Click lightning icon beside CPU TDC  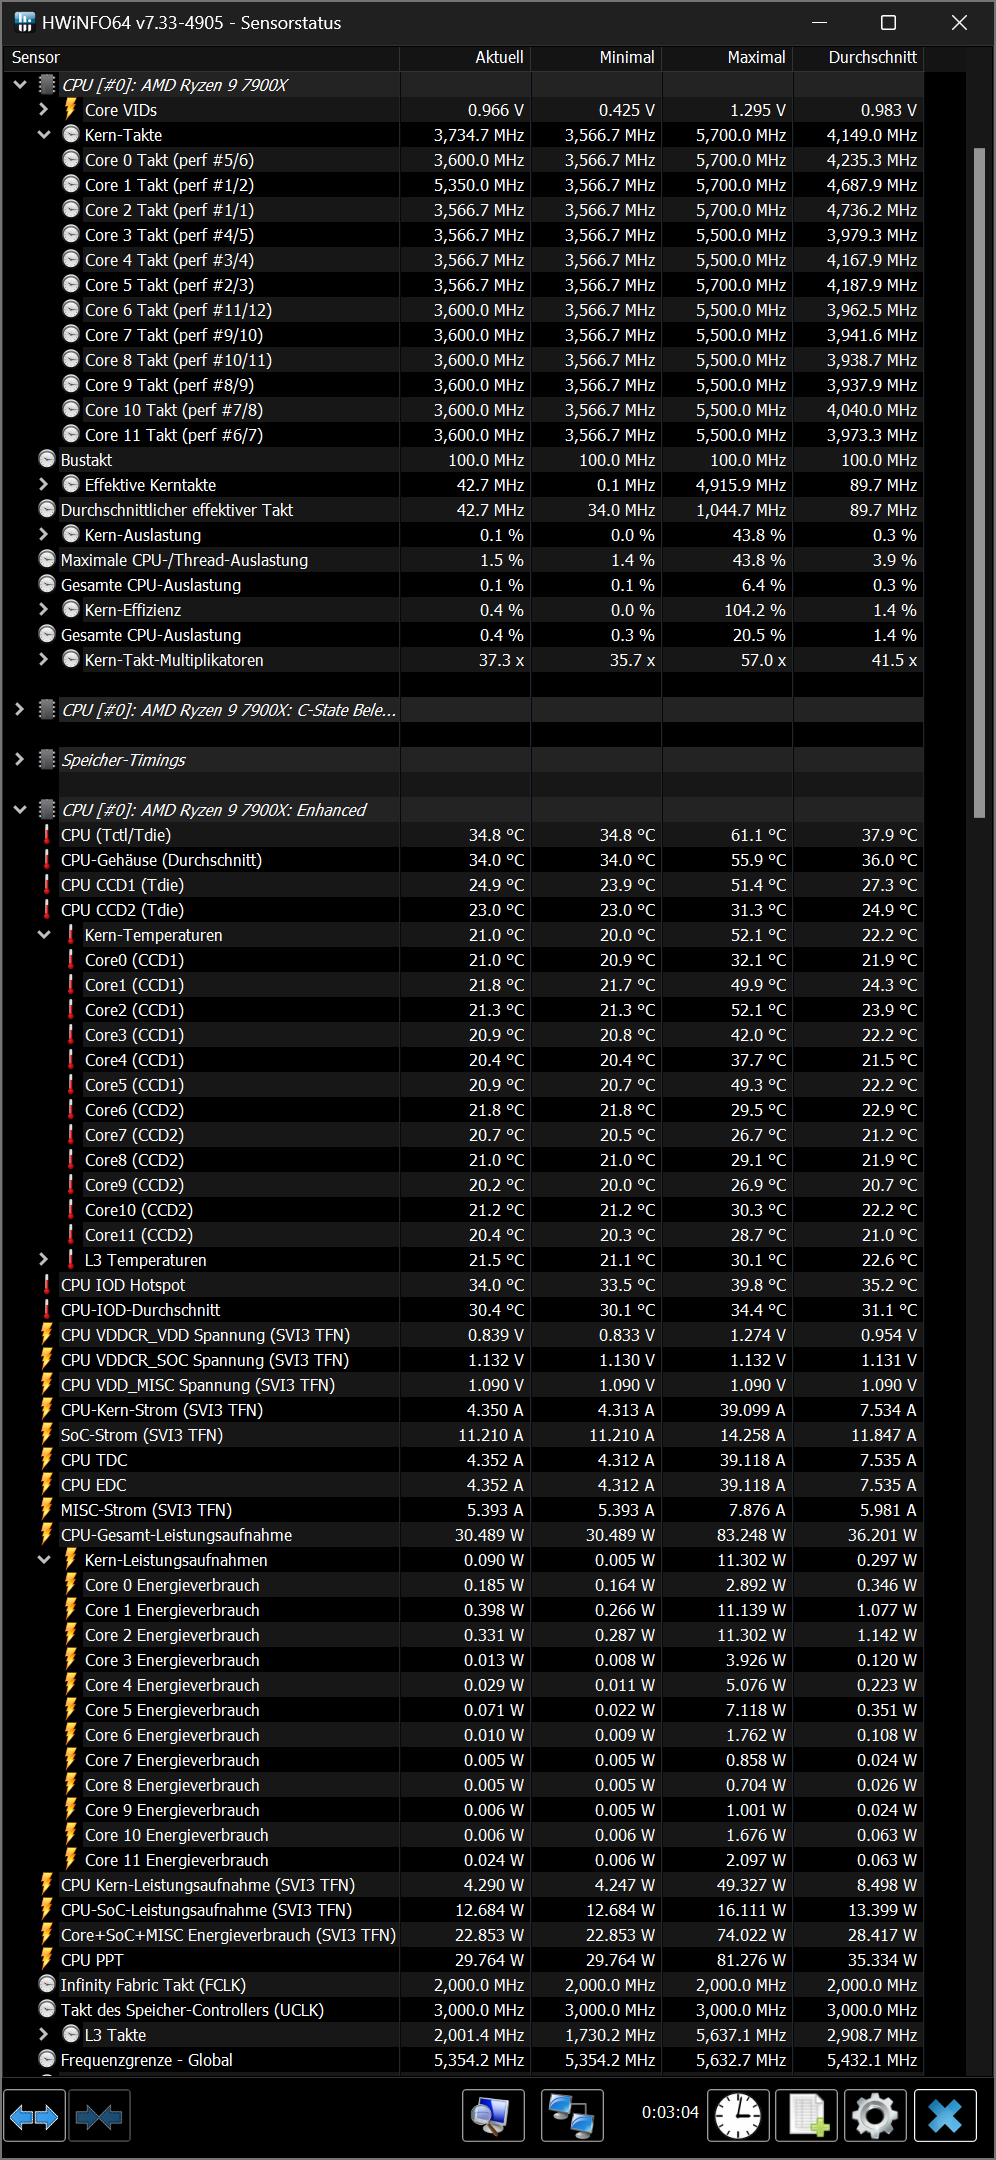tap(47, 1459)
